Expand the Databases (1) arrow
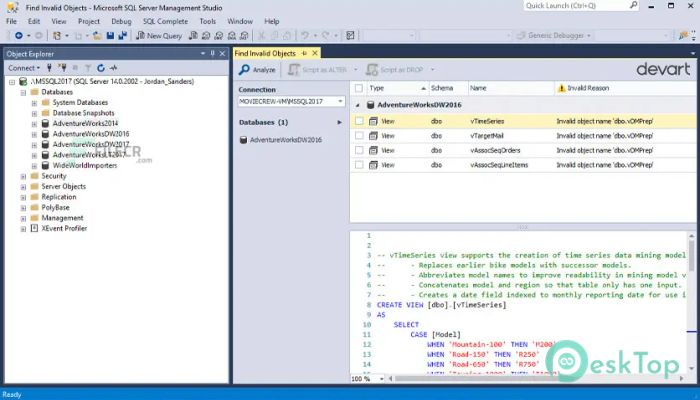Viewport: 700px width, 400px height. 339,122
